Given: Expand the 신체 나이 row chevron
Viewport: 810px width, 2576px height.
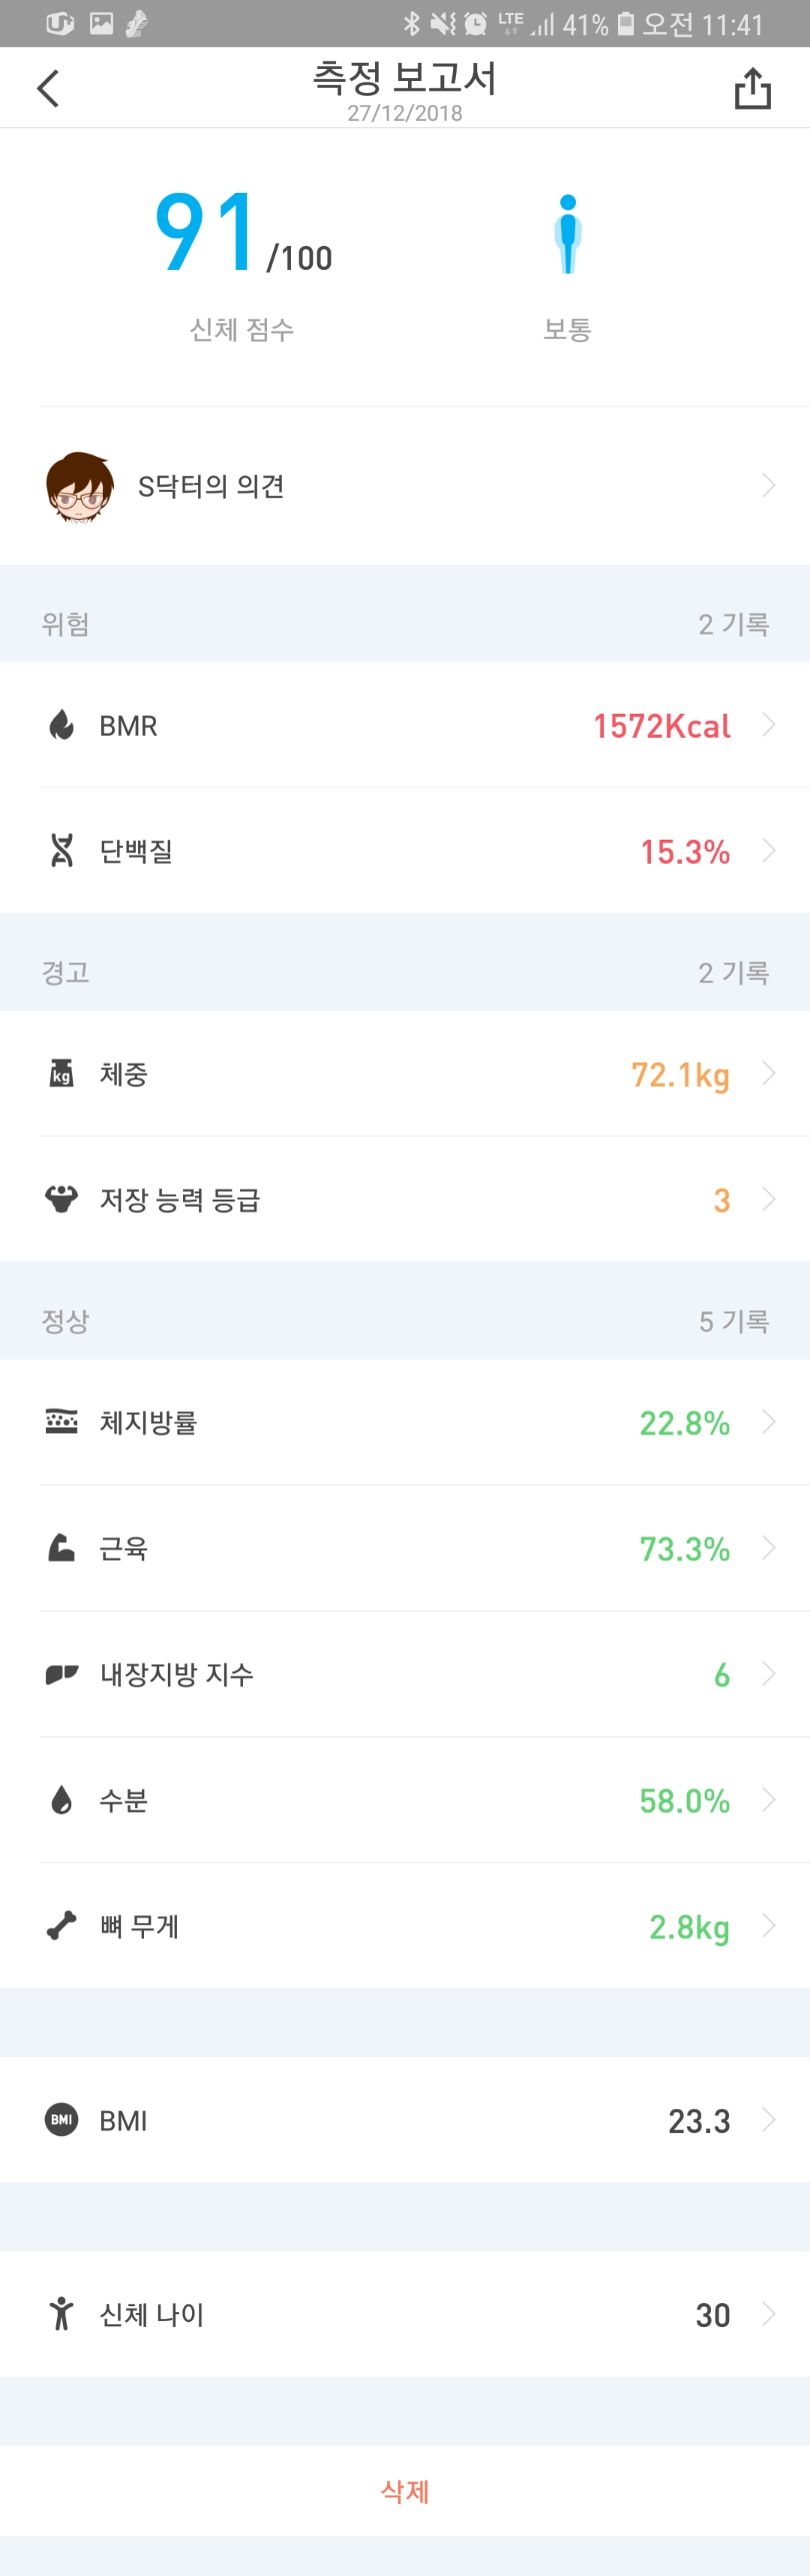Looking at the screenshot, I should 768,2313.
